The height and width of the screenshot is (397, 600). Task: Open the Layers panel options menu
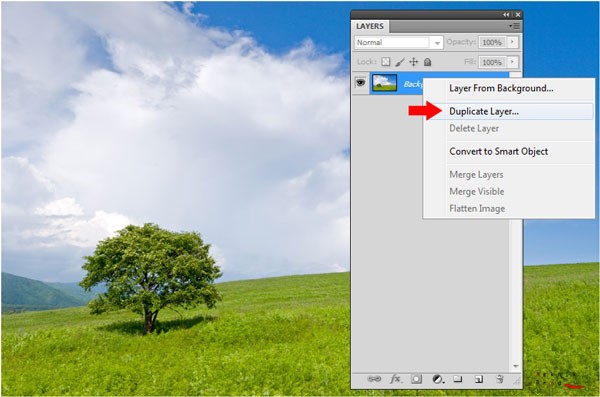(515, 26)
